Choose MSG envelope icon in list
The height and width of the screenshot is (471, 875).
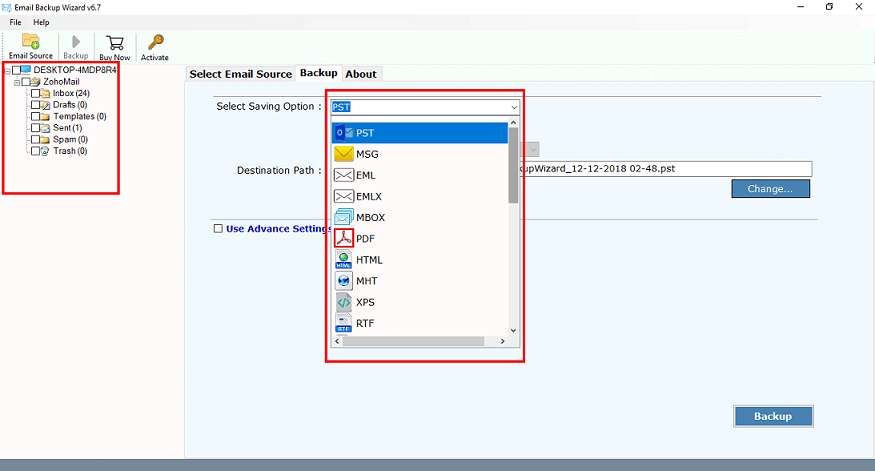[x=344, y=154]
